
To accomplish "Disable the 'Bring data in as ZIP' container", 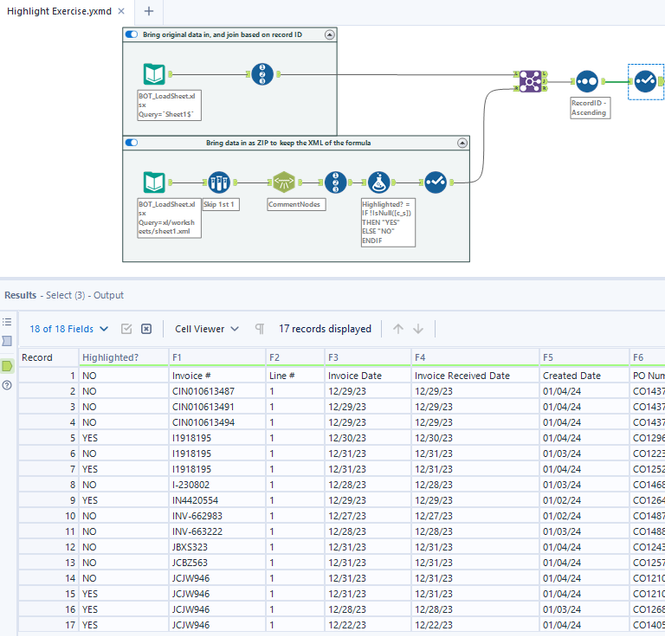I will pos(131,142).
